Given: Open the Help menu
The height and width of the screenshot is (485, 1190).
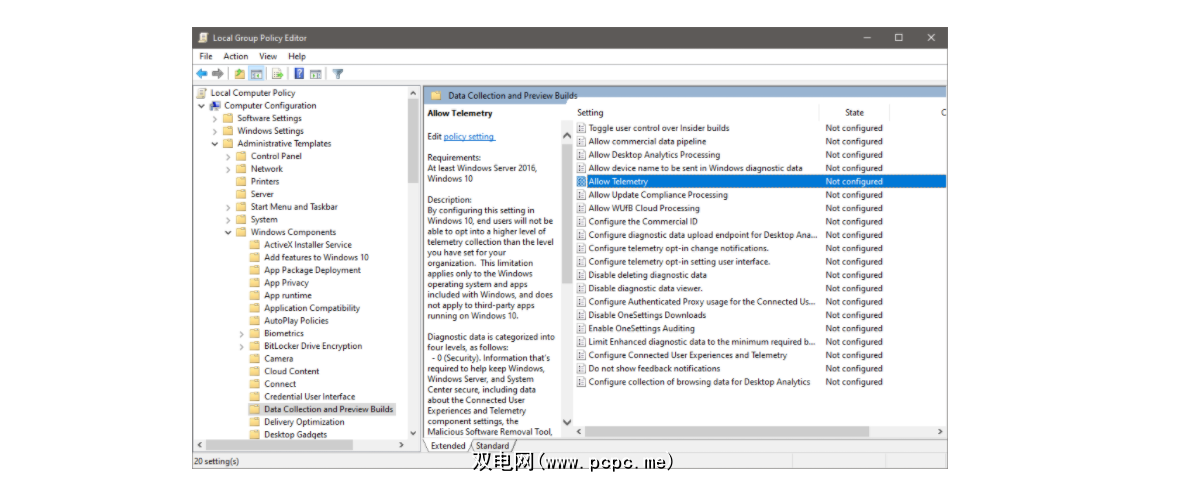Looking at the screenshot, I should [x=297, y=56].
